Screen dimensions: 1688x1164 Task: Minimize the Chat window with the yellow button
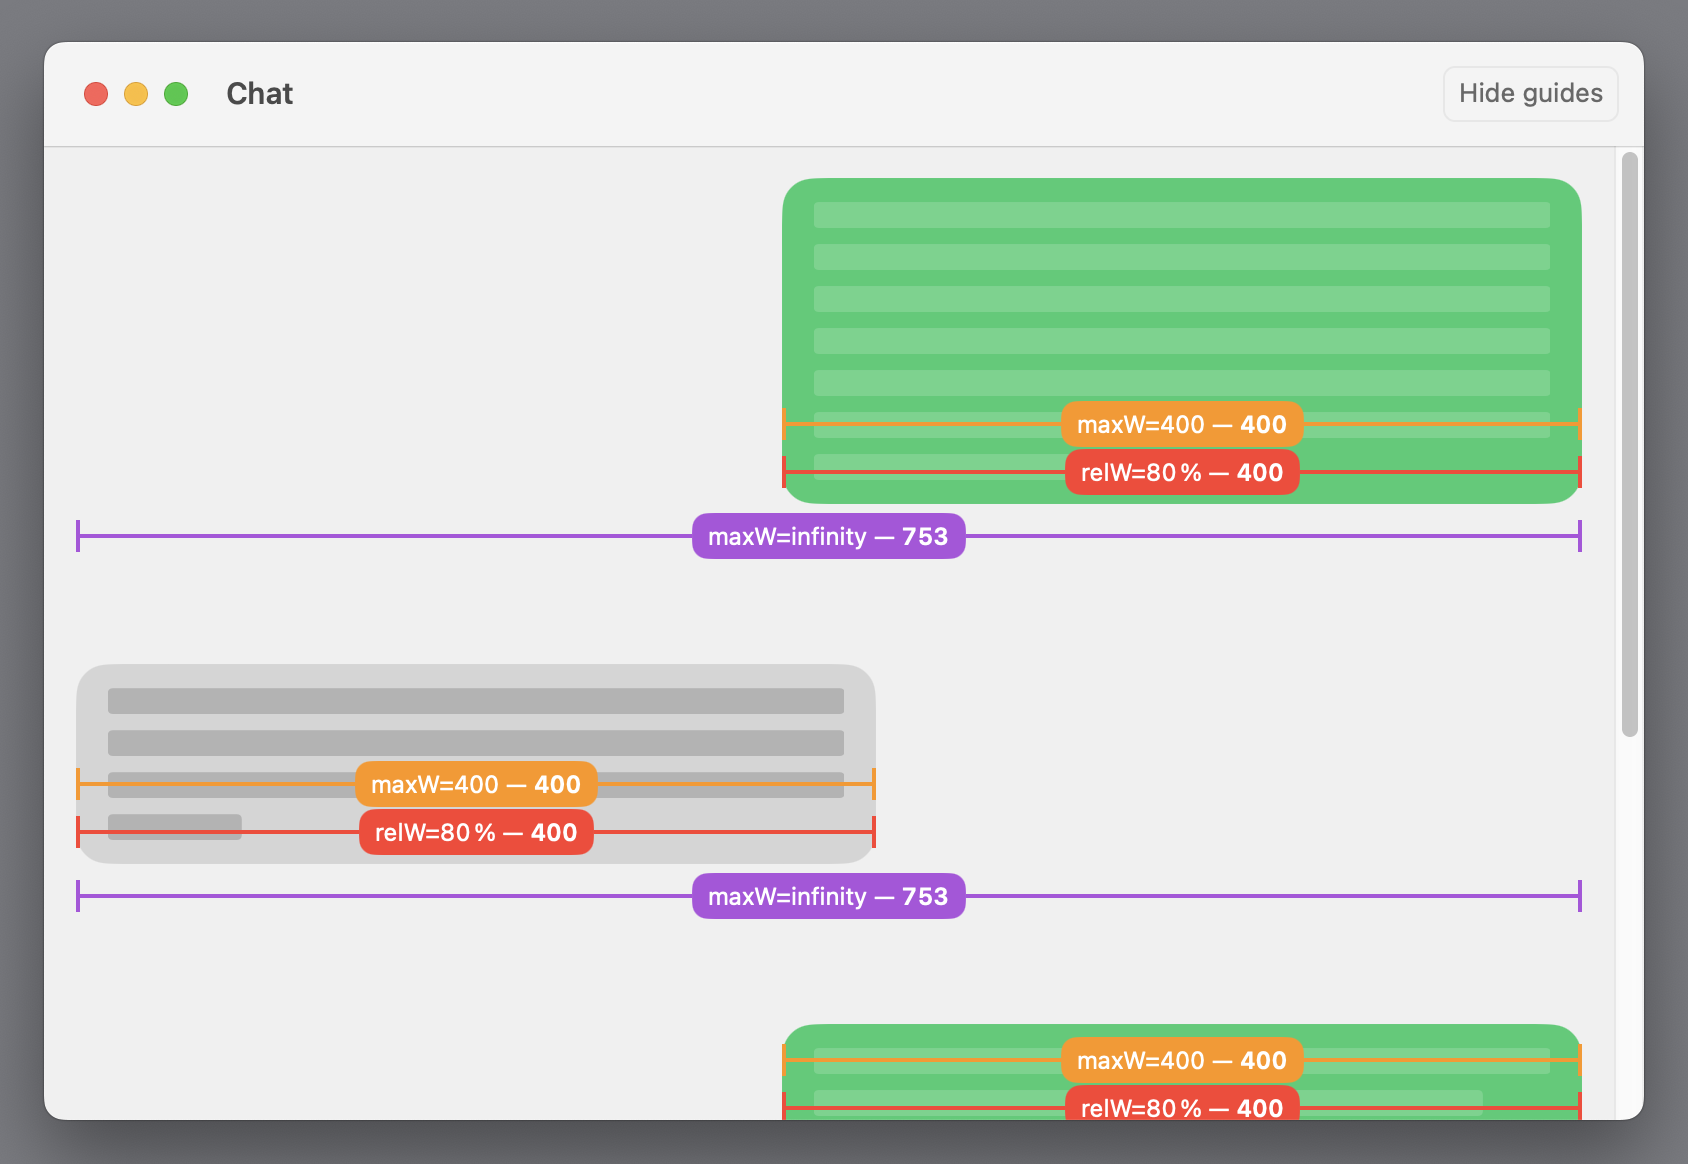pyautogui.click(x=136, y=94)
